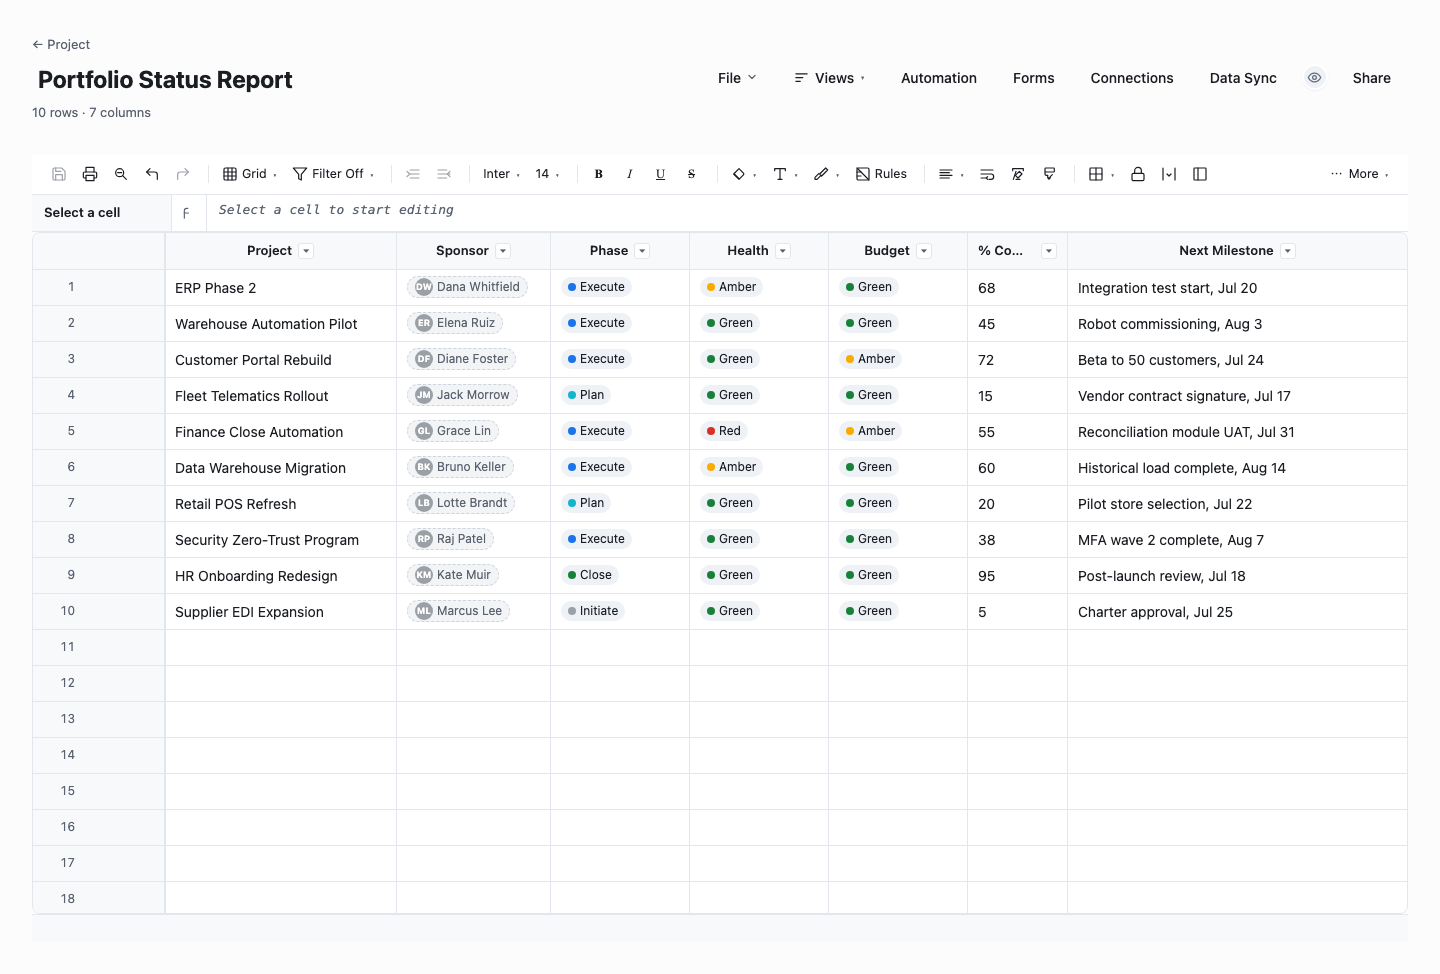This screenshot has width=1440, height=974.
Task: Open the % Co... column header dropdown
Action: pyautogui.click(x=1049, y=251)
